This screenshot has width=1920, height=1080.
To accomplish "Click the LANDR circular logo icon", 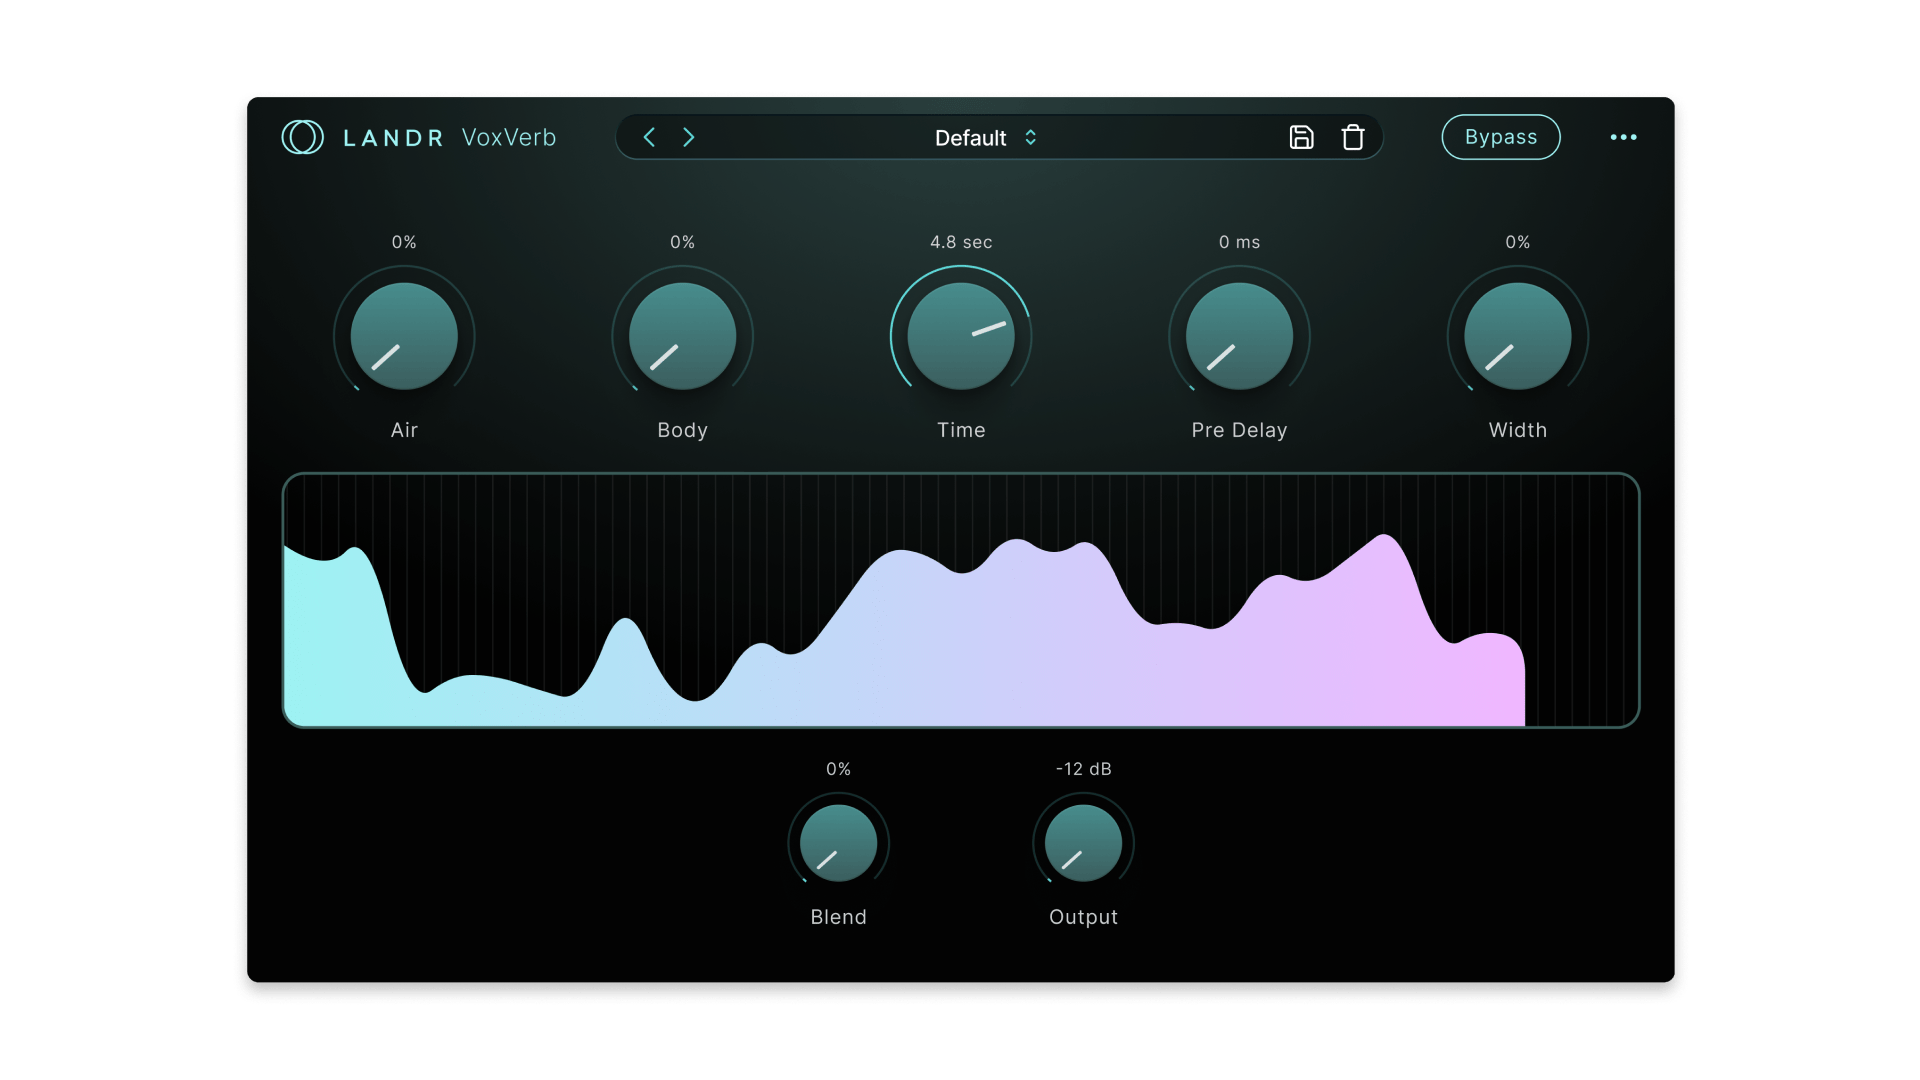I will coord(302,137).
